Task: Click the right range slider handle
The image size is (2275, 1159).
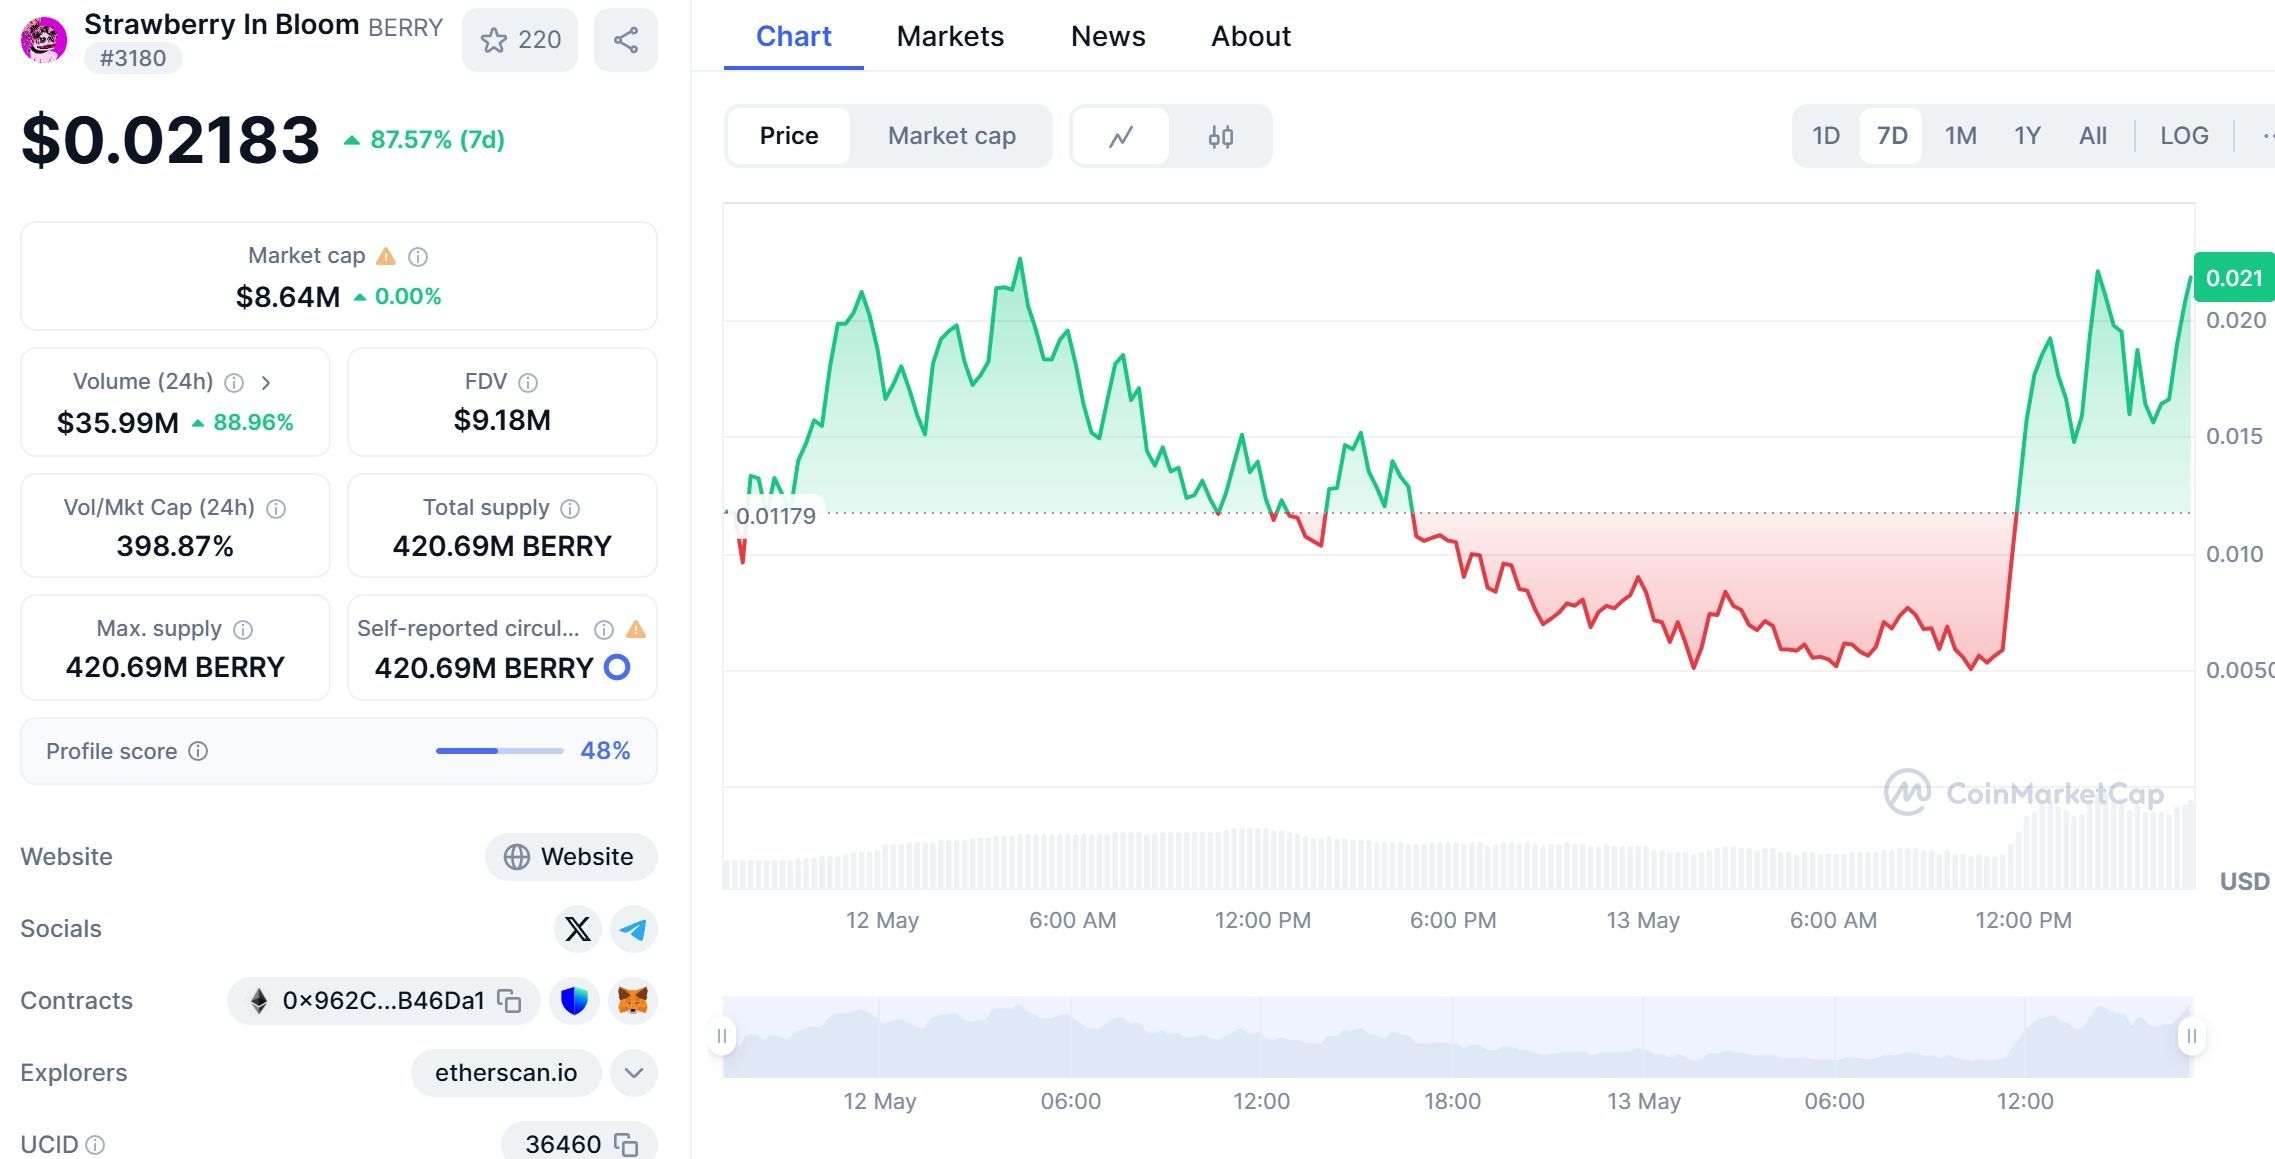Action: [x=2190, y=1036]
